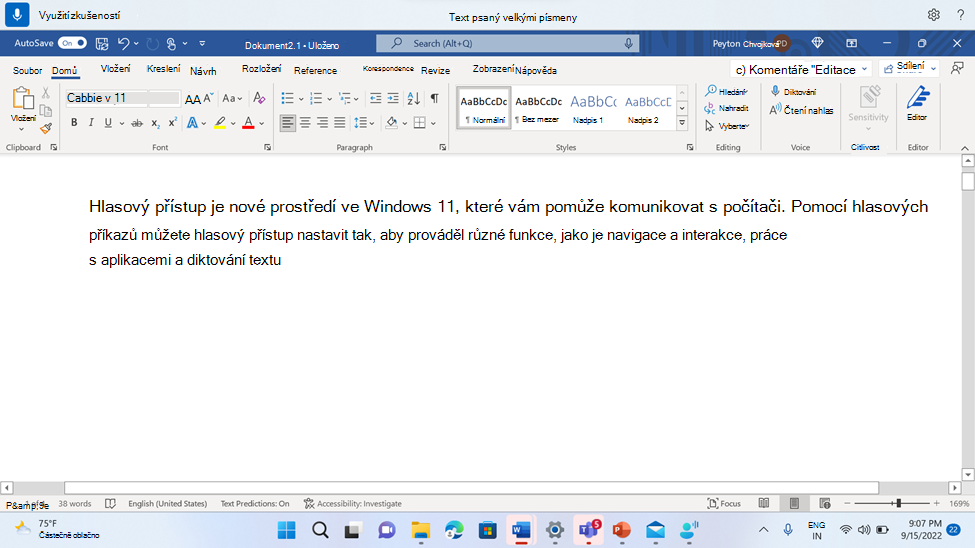Click the voice access microphone icon
The width and height of the screenshot is (975, 548).
pyautogui.click(x=17, y=14)
